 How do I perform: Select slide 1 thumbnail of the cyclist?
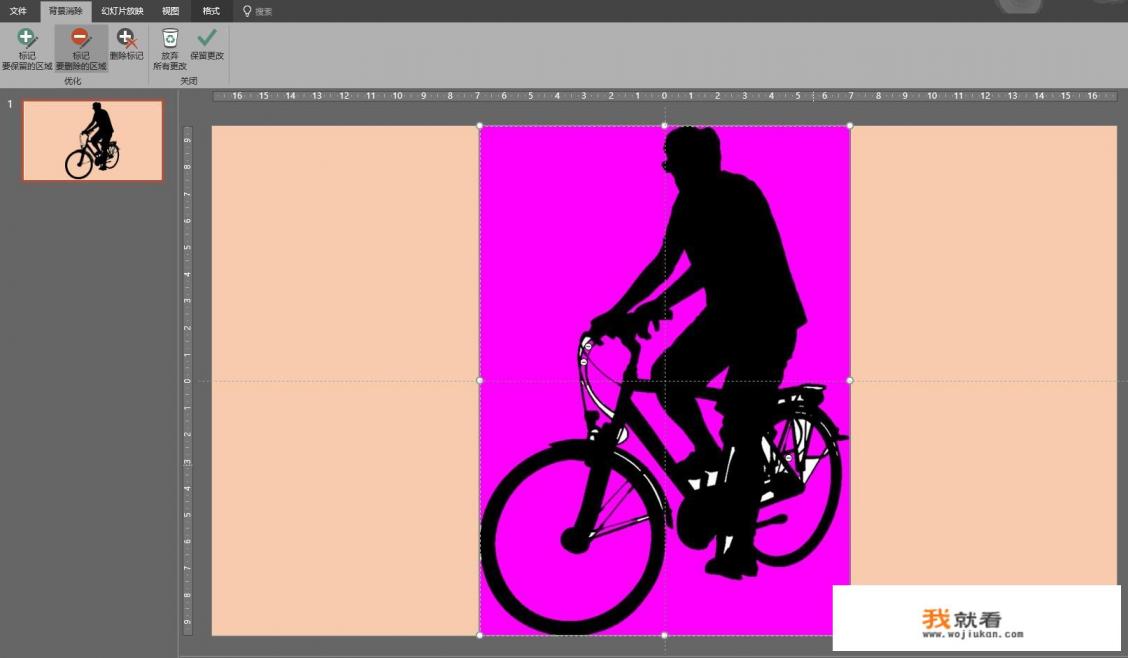(x=93, y=140)
